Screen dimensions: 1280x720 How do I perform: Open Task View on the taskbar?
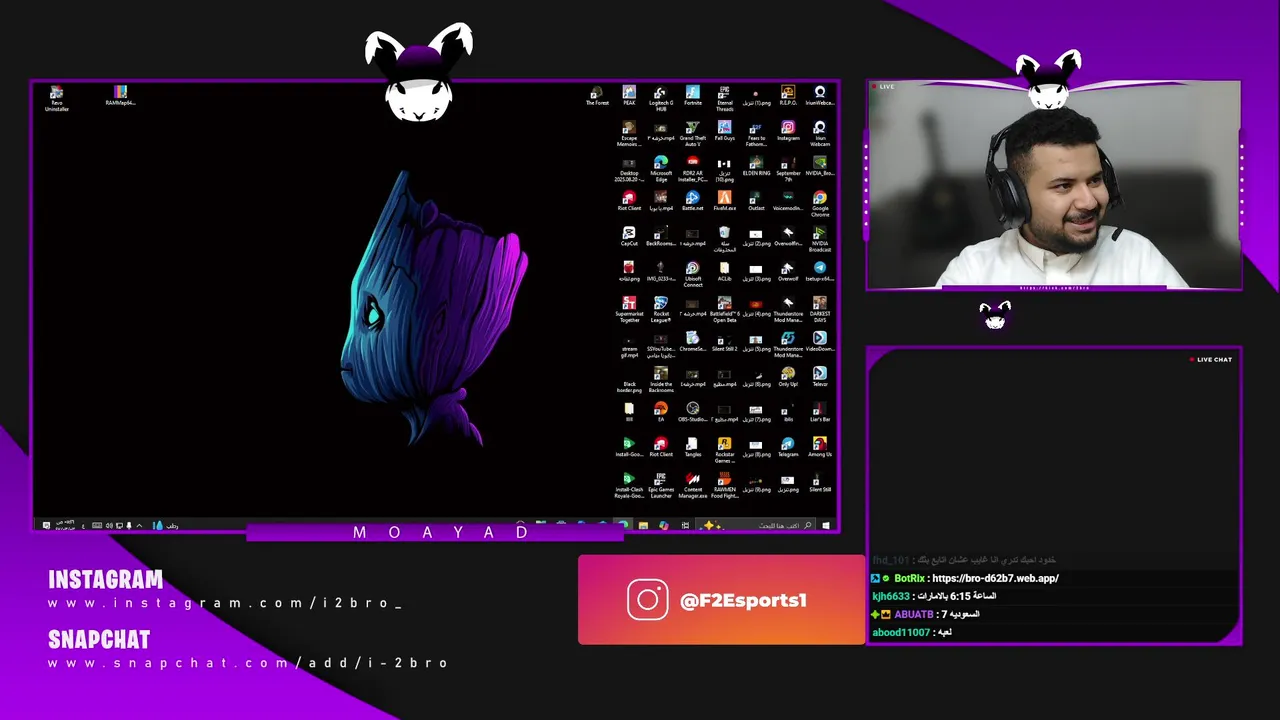(x=685, y=525)
